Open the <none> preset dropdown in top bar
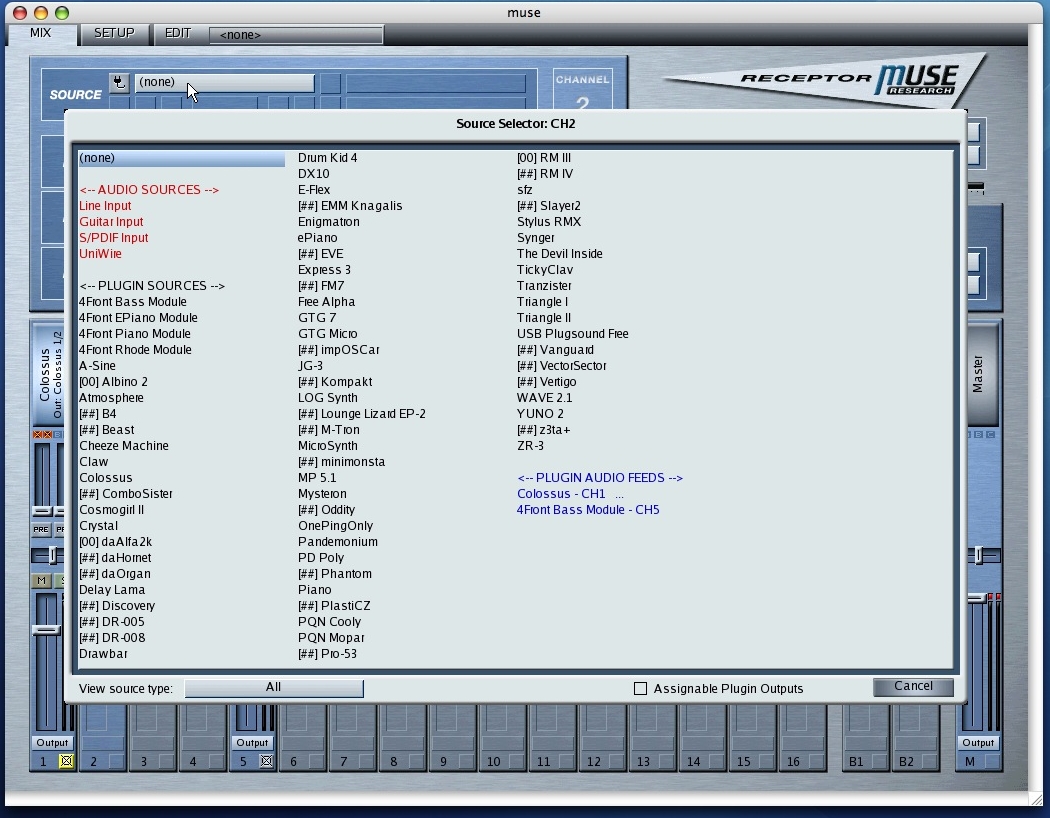Viewport: 1050px width, 818px height. [296, 35]
